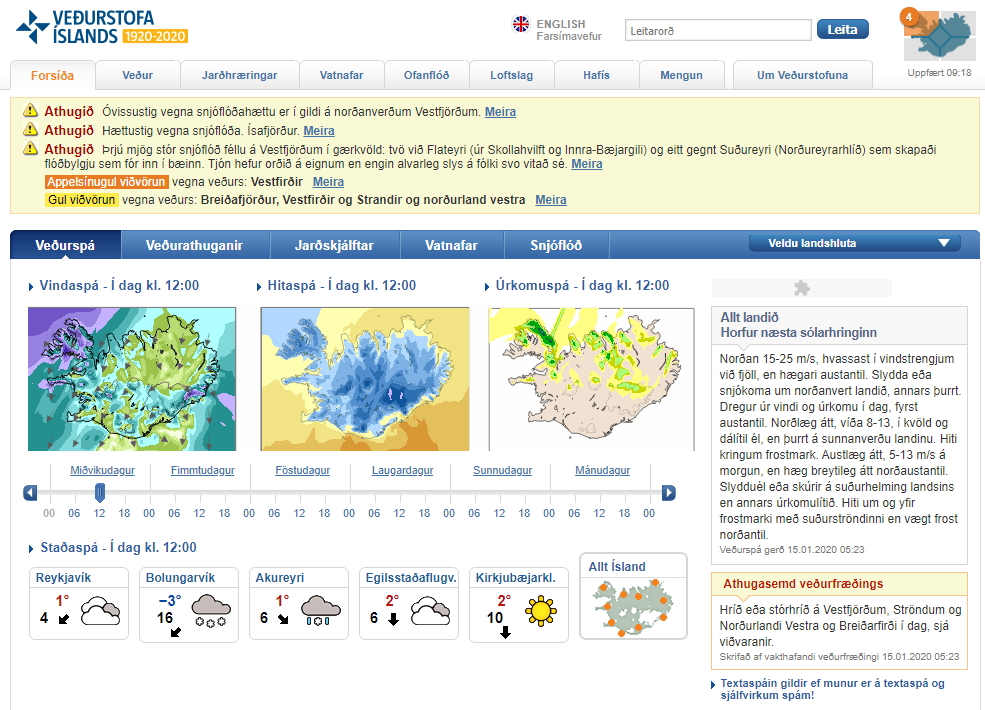
Task: Click the Bolungarvík snow cloud icon
Action: pos(210,610)
